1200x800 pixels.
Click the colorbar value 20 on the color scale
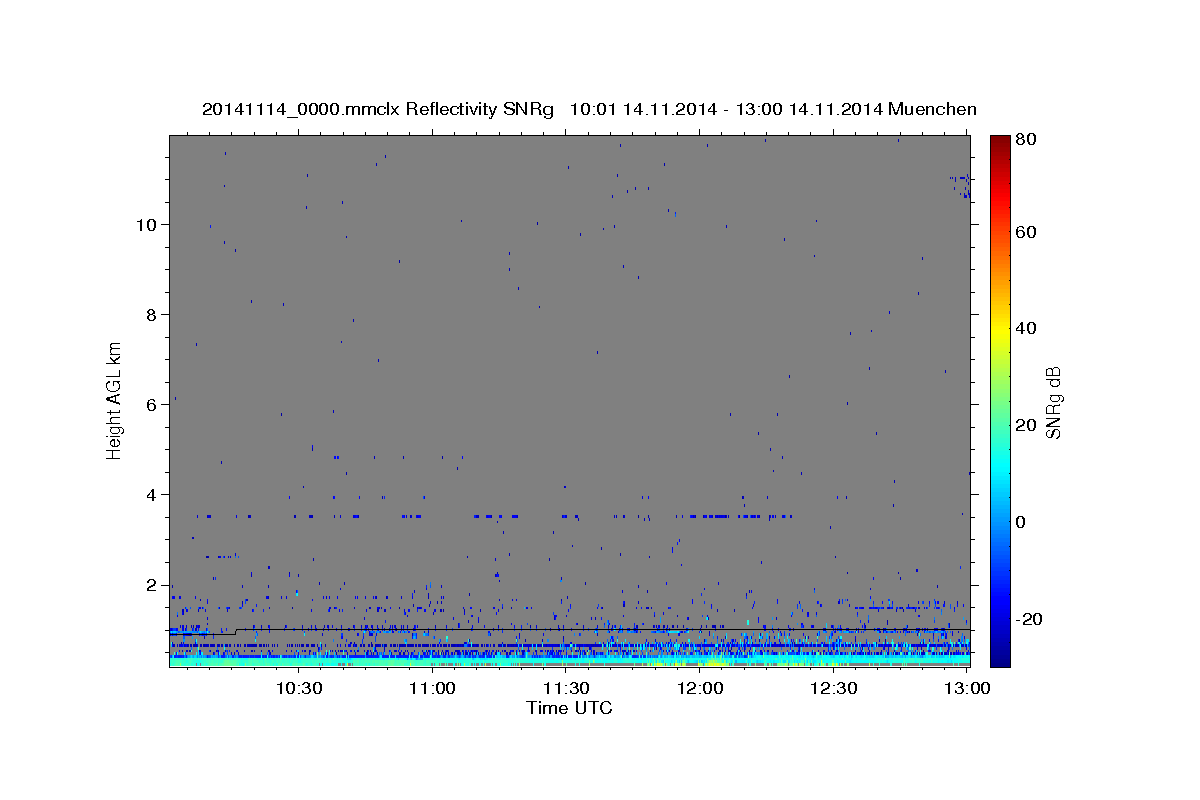(1026, 425)
